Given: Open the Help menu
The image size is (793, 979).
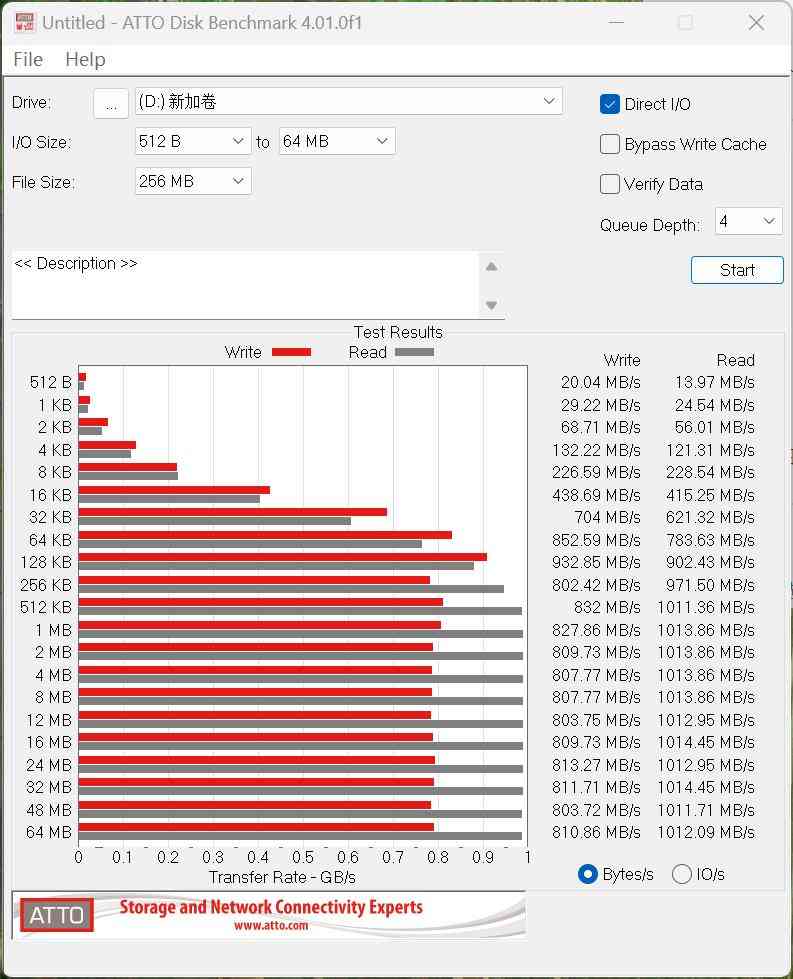Looking at the screenshot, I should [85, 60].
